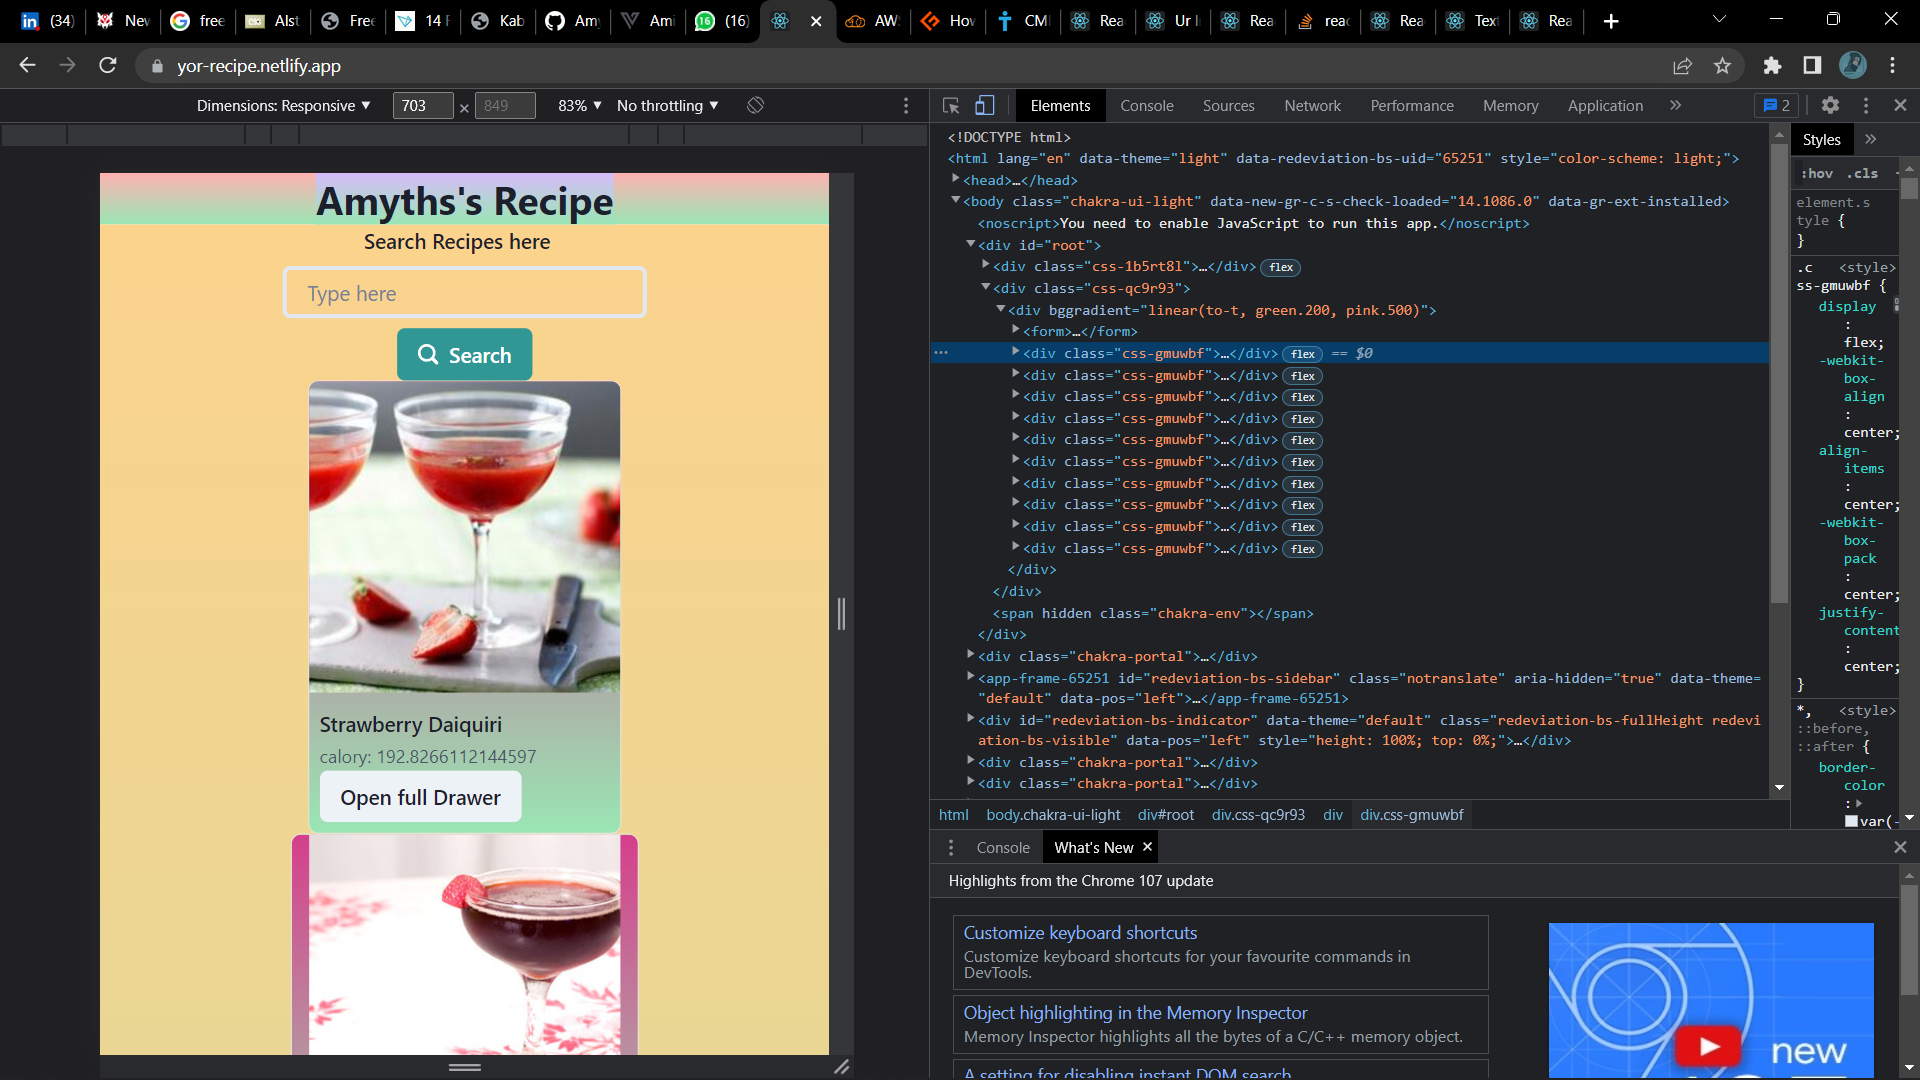
Task: Open the No throttling dropdown
Action: [x=667, y=105]
